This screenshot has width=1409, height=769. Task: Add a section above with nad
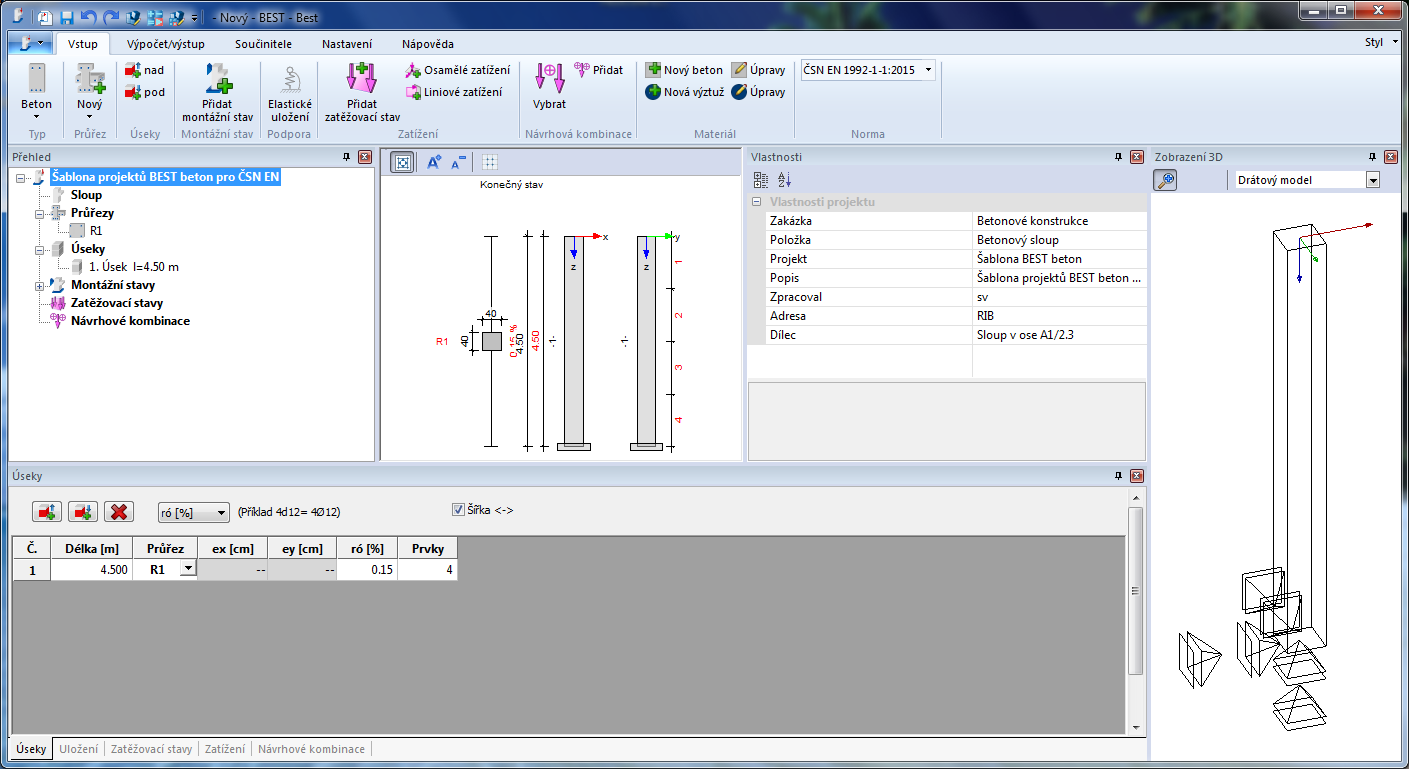145,70
